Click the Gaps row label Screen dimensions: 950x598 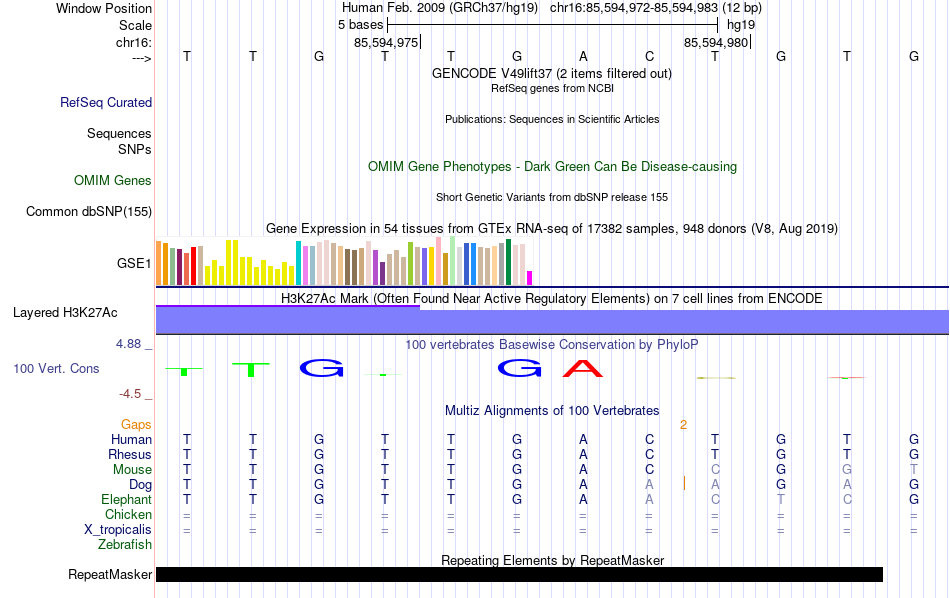[136, 425]
